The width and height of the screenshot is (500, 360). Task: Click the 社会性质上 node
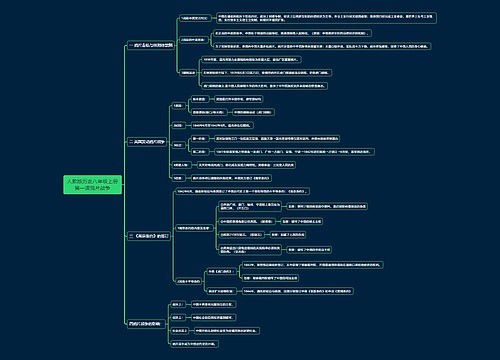click(x=179, y=331)
